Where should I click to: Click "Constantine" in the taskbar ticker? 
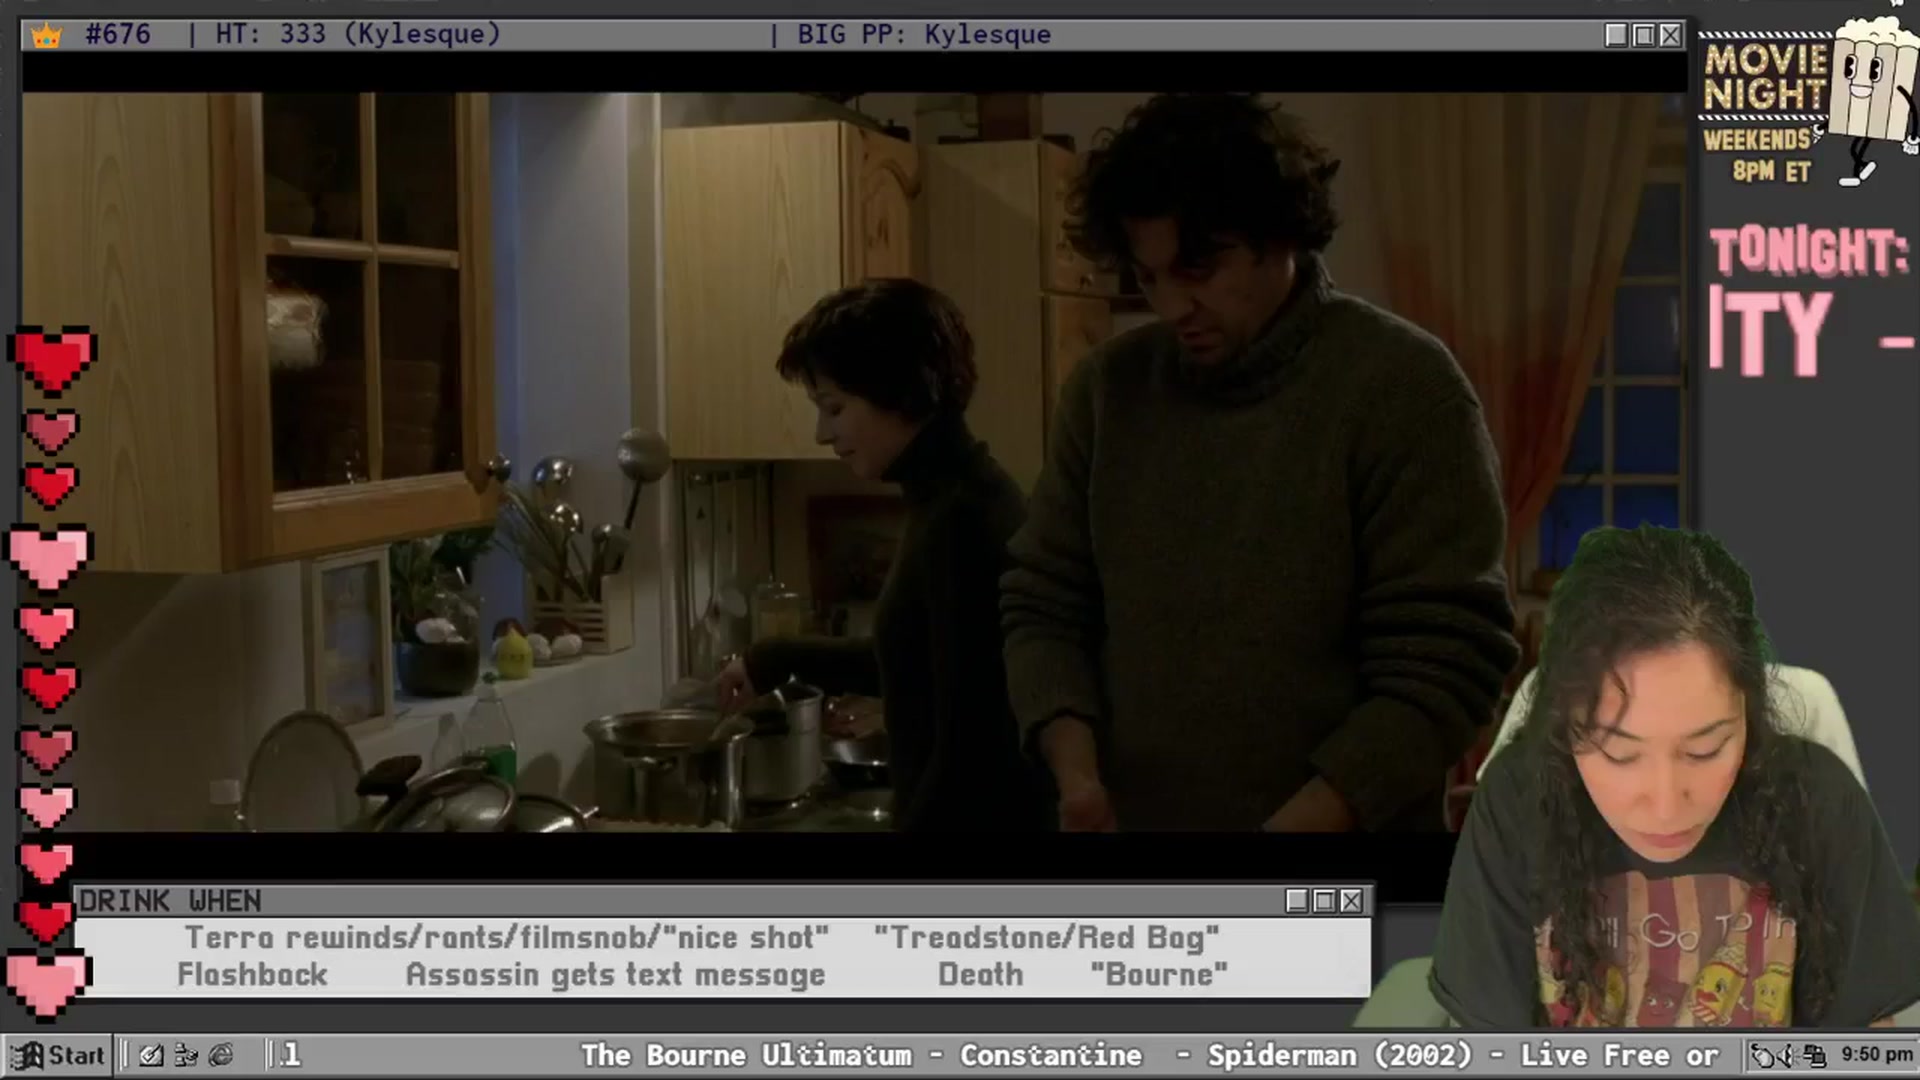[x=1051, y=1055]
